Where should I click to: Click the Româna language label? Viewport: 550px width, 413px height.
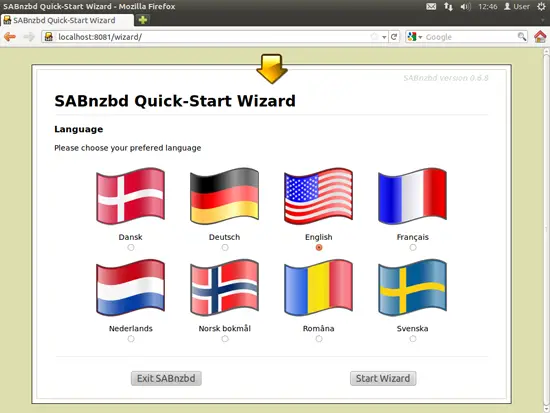coord(318,328)
